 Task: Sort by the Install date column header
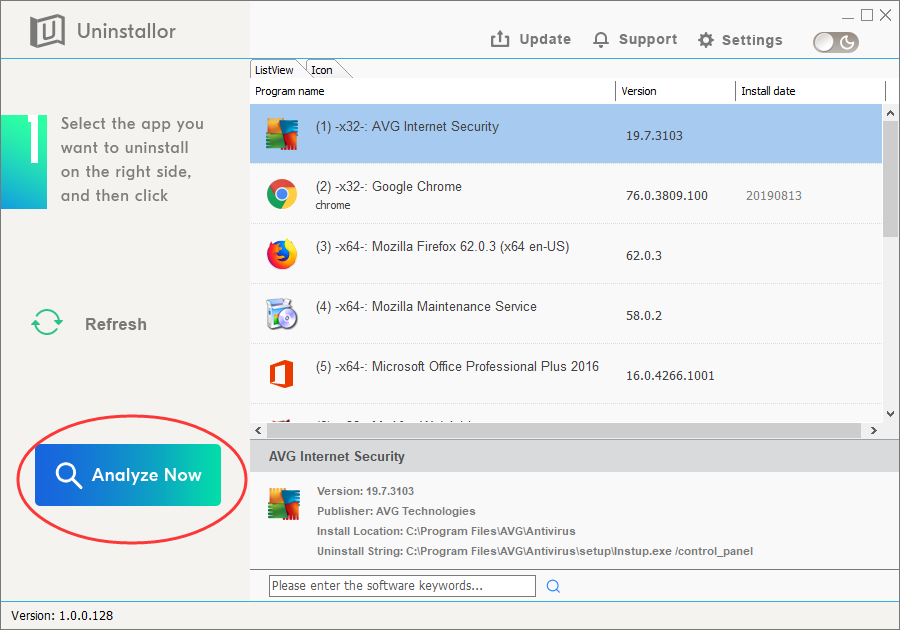pos(810,91)
